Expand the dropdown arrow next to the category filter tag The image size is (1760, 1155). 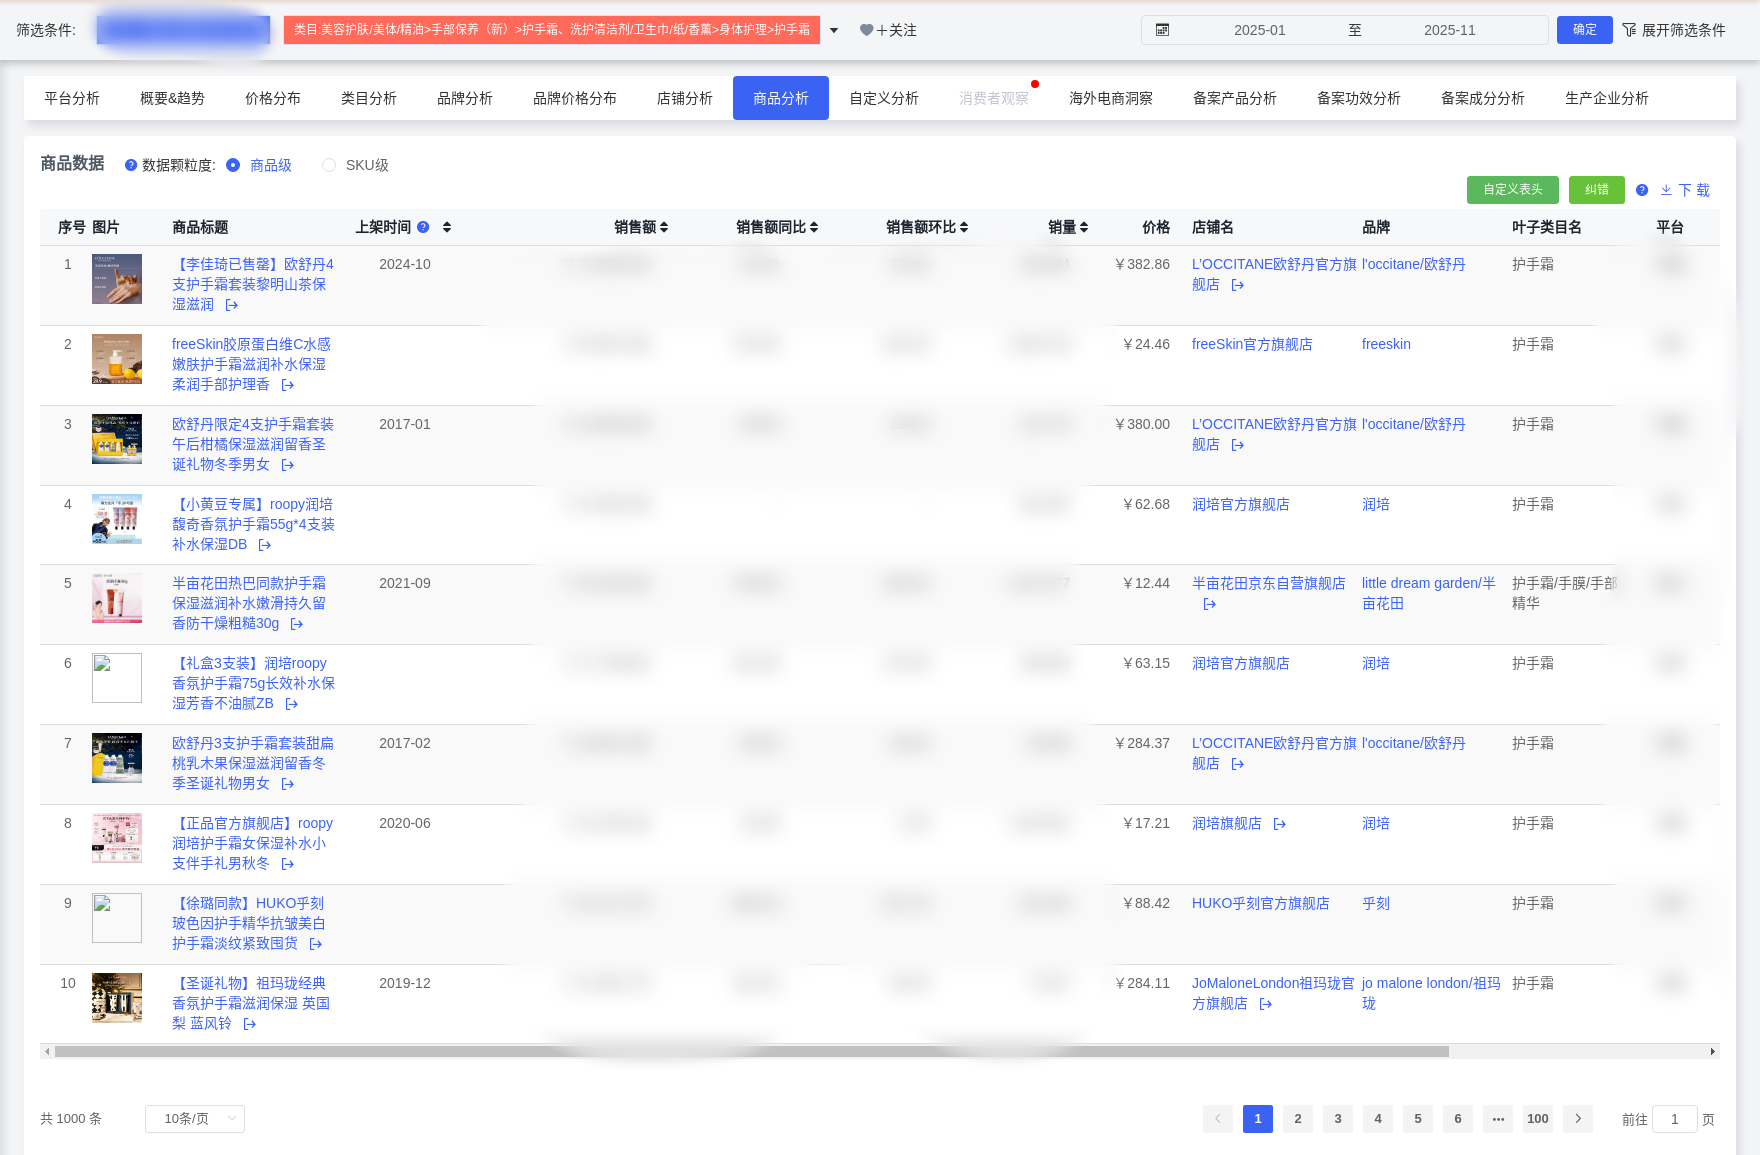[833, 30]
